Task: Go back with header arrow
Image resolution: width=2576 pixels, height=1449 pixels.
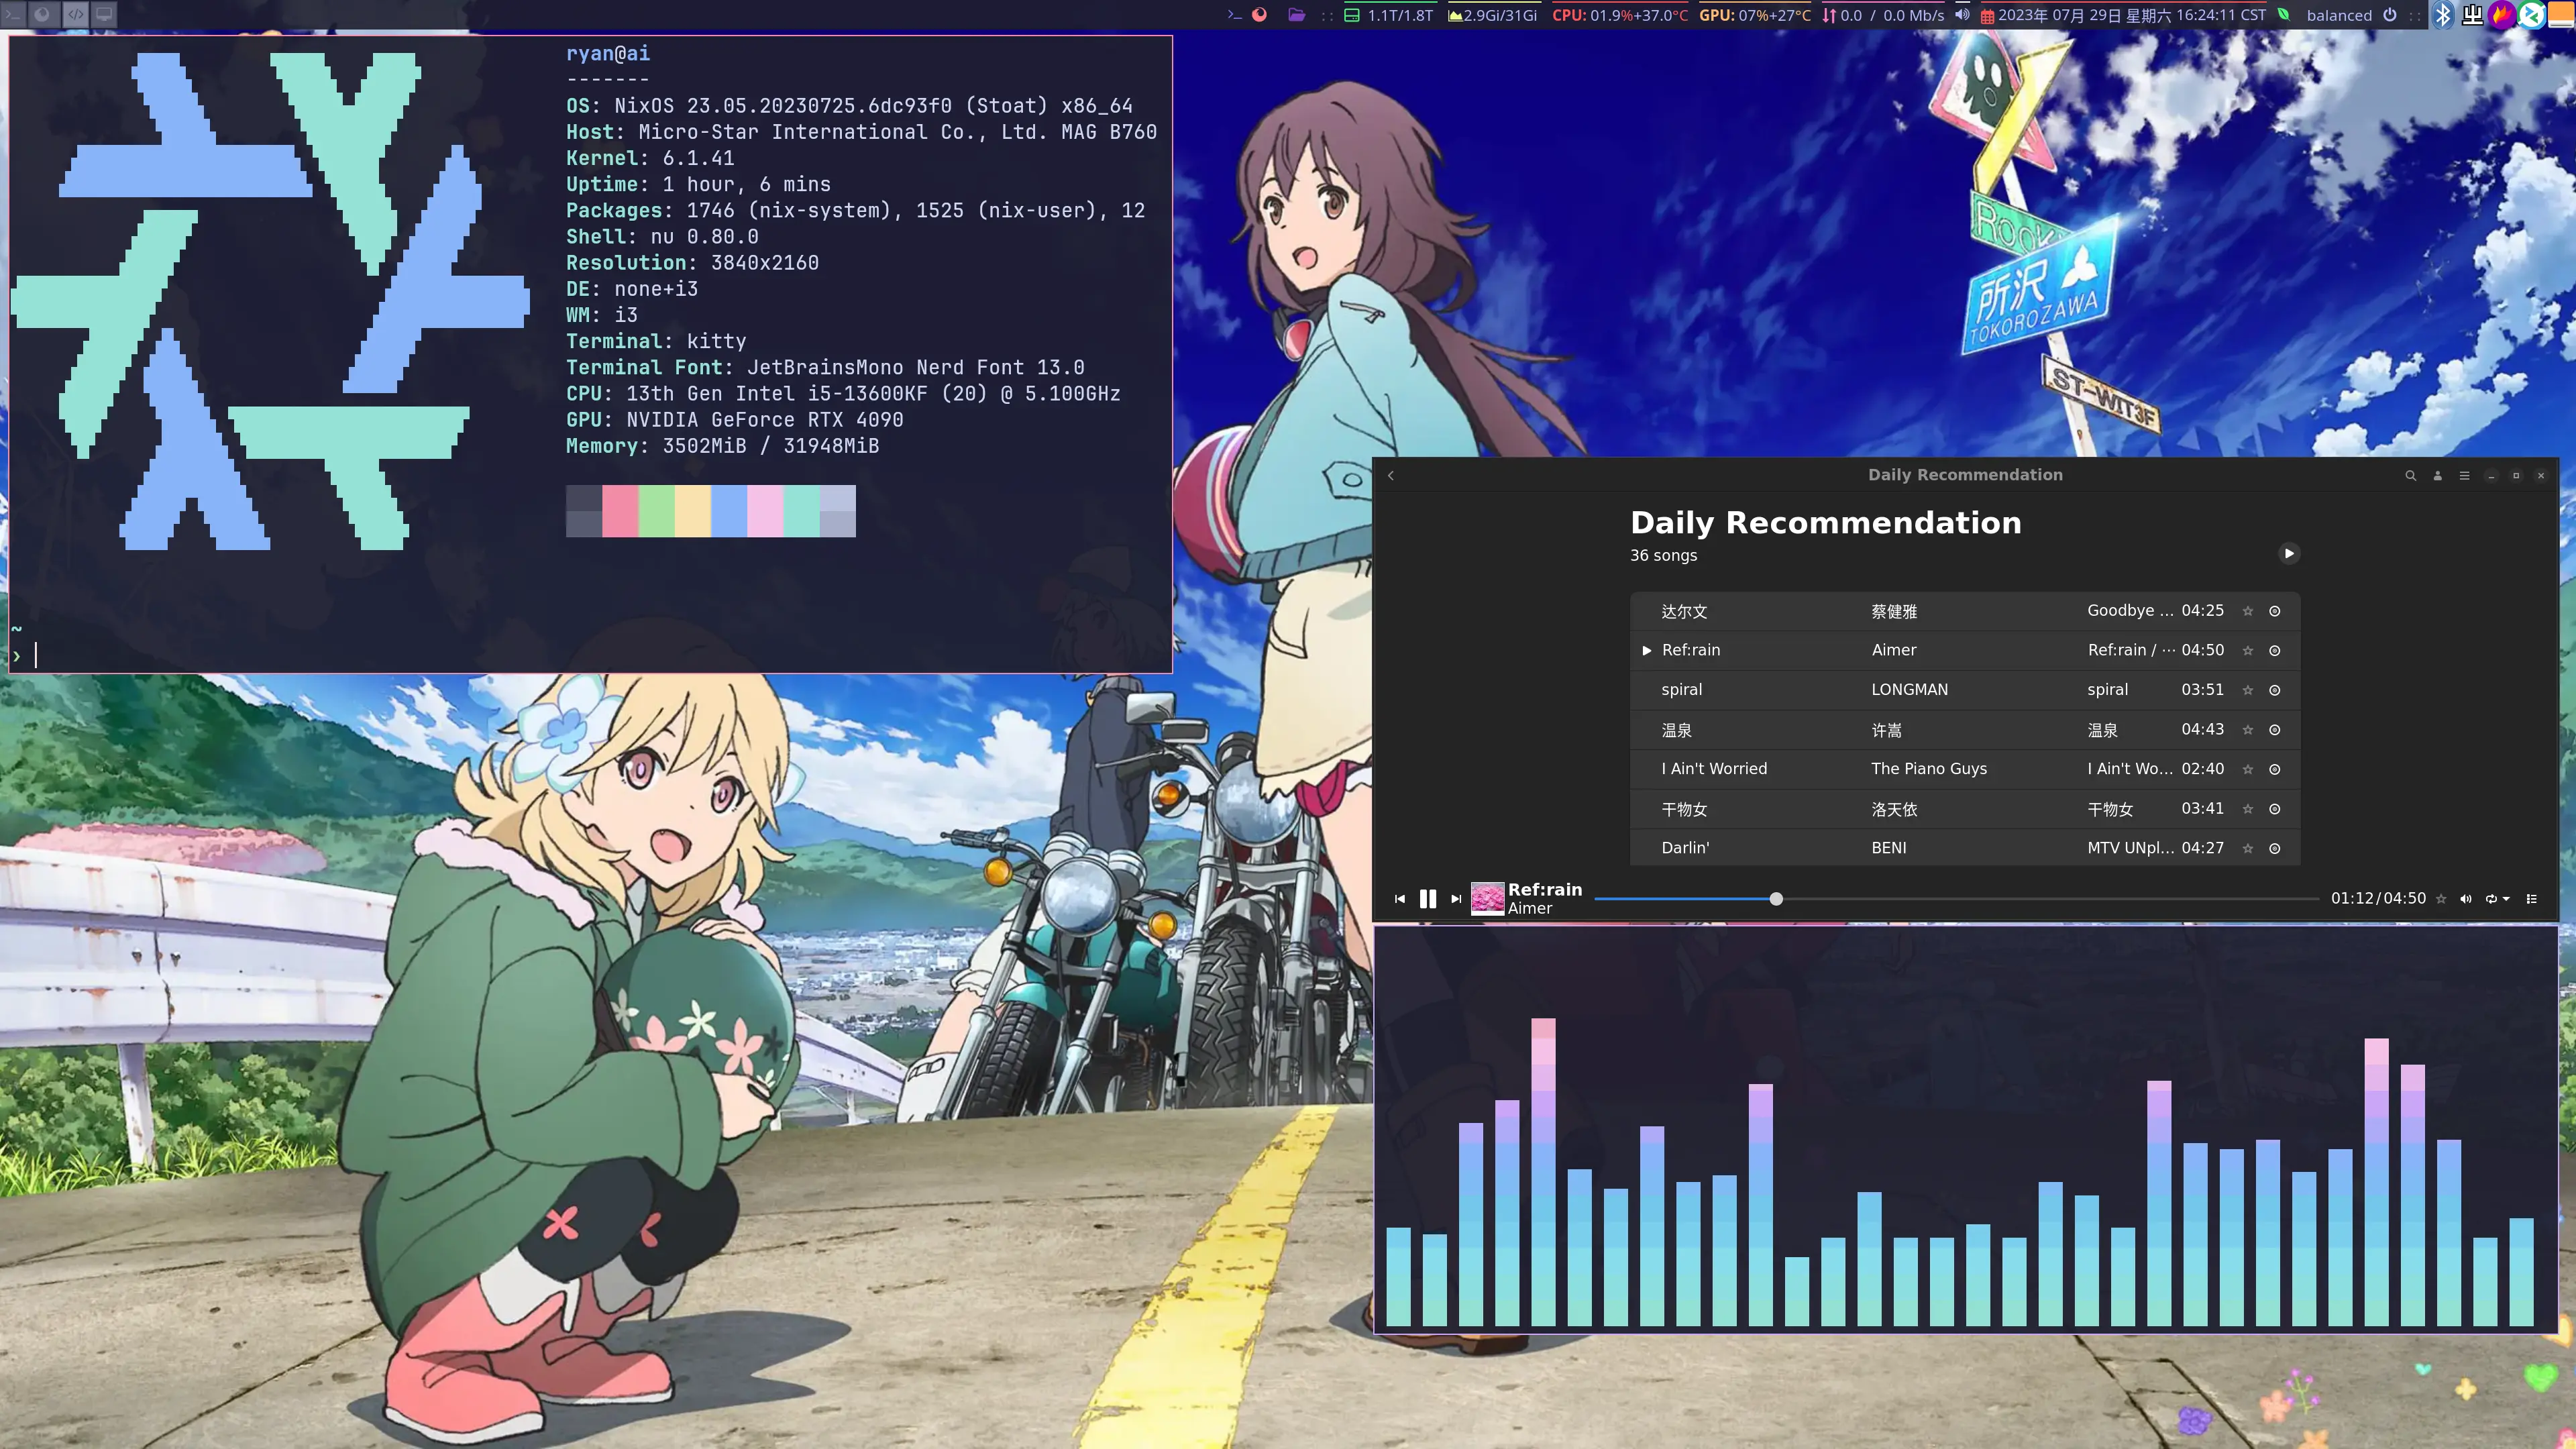Action: 1391,475
